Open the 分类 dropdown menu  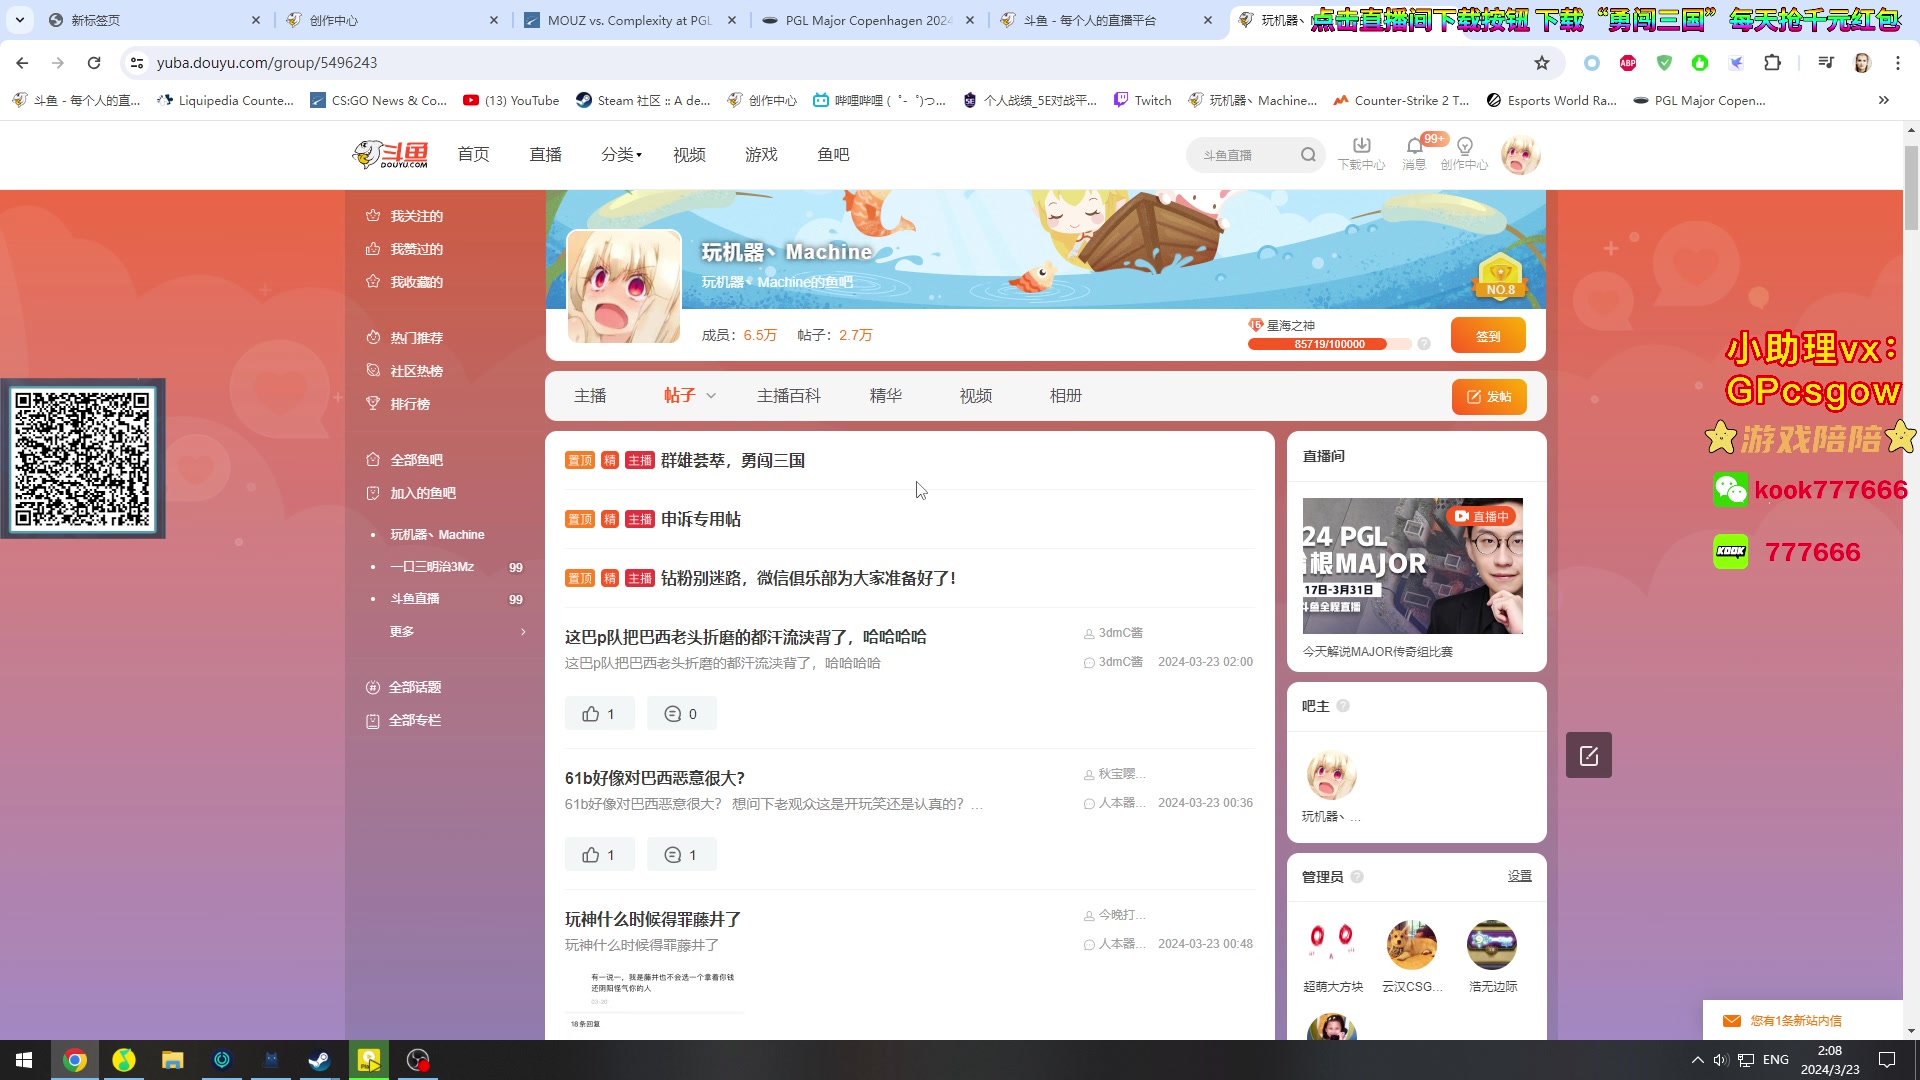coord(621,155)
